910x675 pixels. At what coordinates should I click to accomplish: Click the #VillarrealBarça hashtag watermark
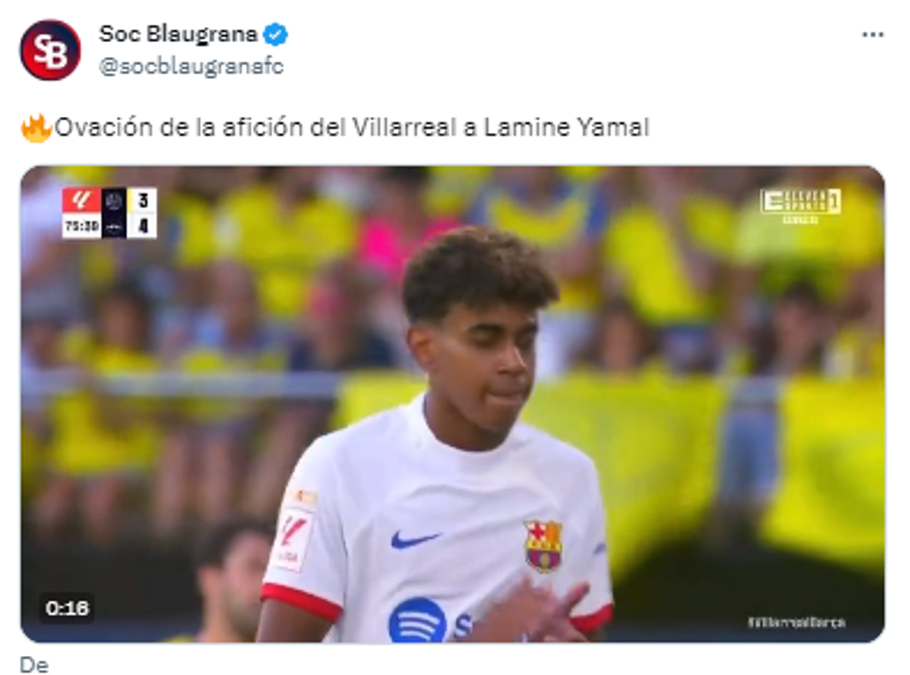click(x=796, y=623)
